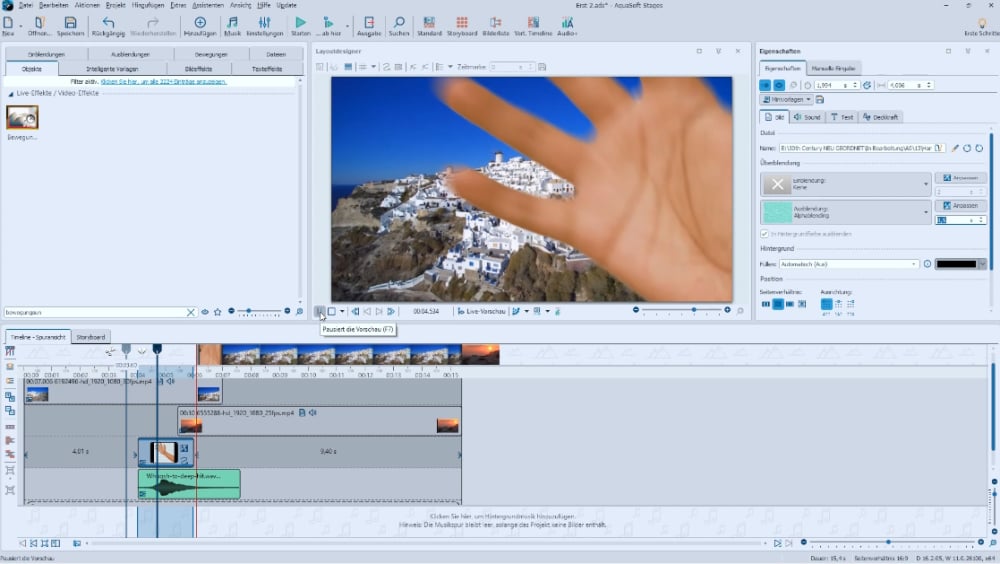Switch to the Sound properties tab
1000x564 pixels.
tap(807, 117)
